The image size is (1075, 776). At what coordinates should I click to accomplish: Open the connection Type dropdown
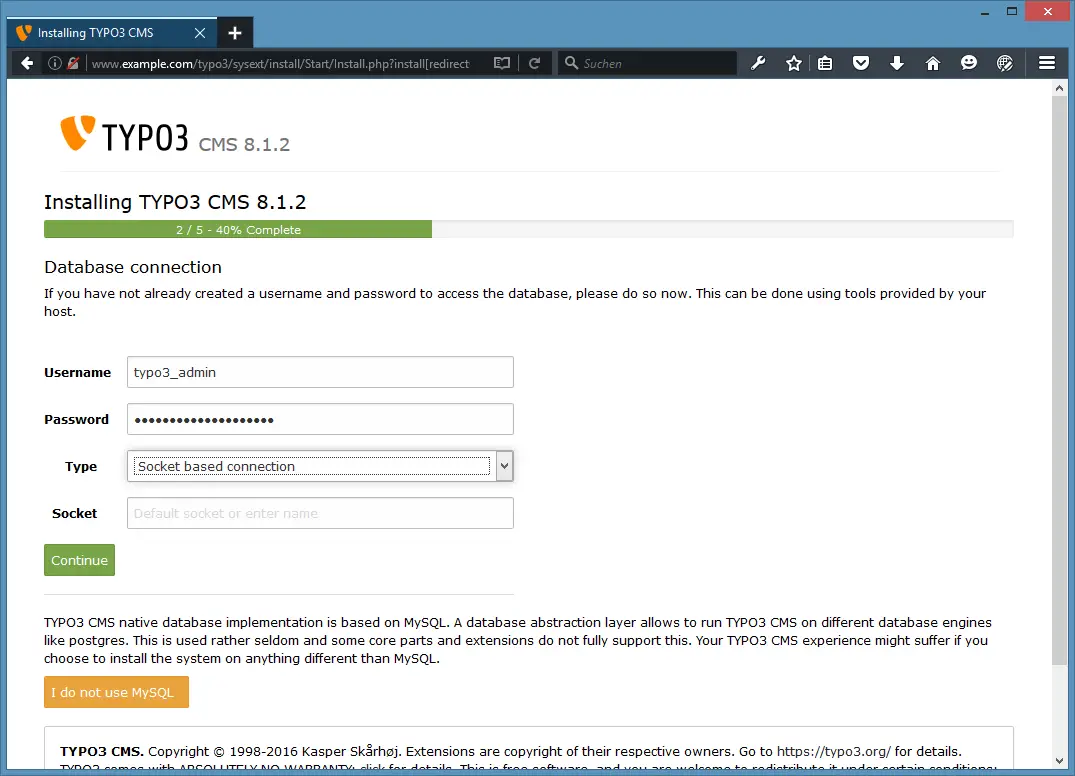coord(320,466)
